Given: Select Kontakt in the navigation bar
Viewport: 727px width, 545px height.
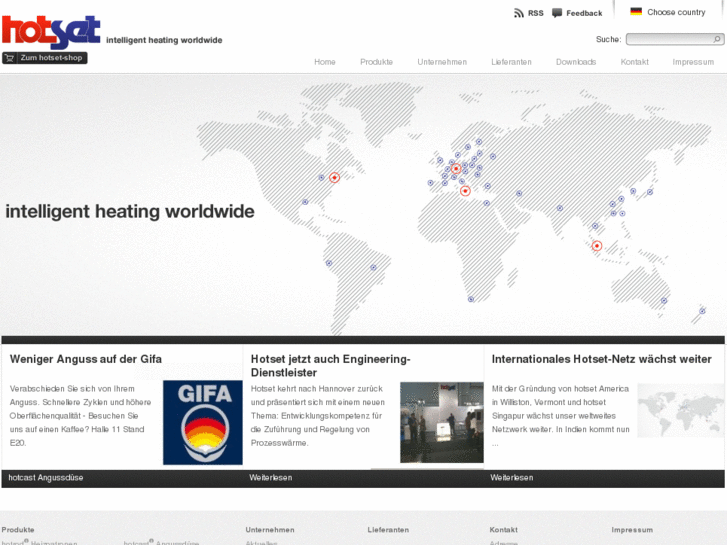Looking at the screenshot, I should click(x=634, y=62).
